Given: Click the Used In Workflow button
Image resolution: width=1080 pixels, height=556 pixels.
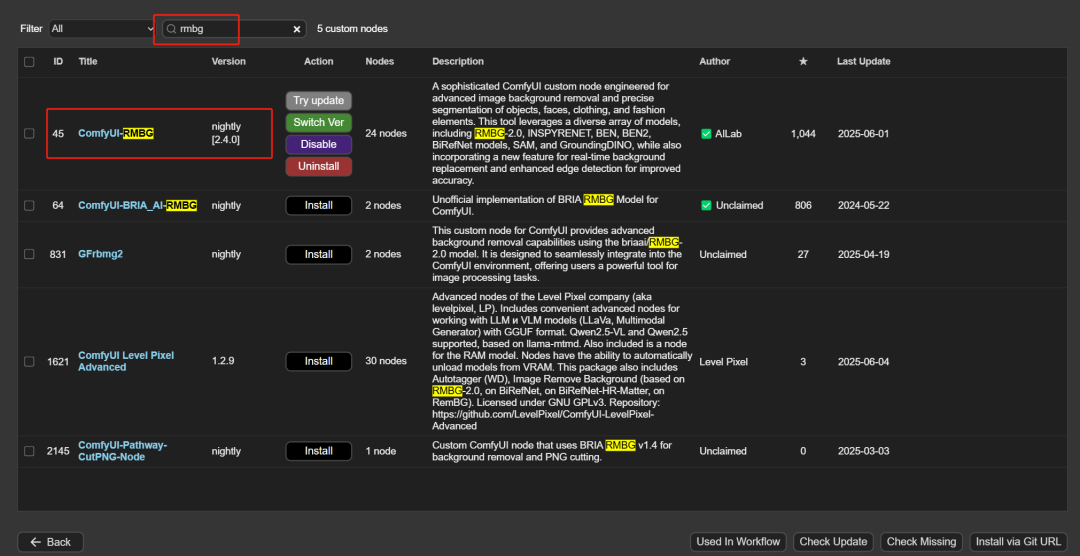Looking at the screenshot, I should pyautogui.click(x=738, y=542).
